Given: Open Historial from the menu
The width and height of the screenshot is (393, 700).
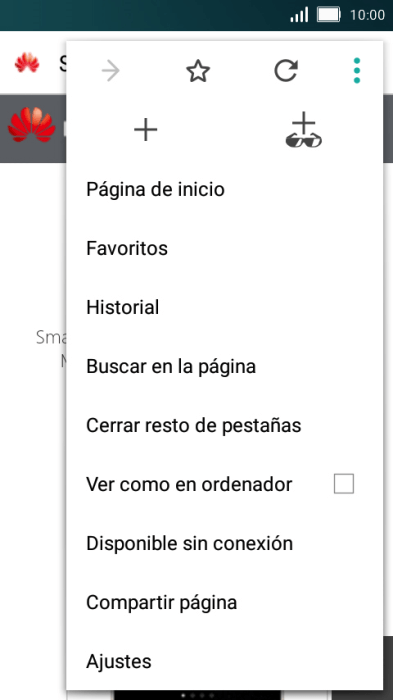Looking at the screenshot, I should pyautogui.click(x=225, y=307).
